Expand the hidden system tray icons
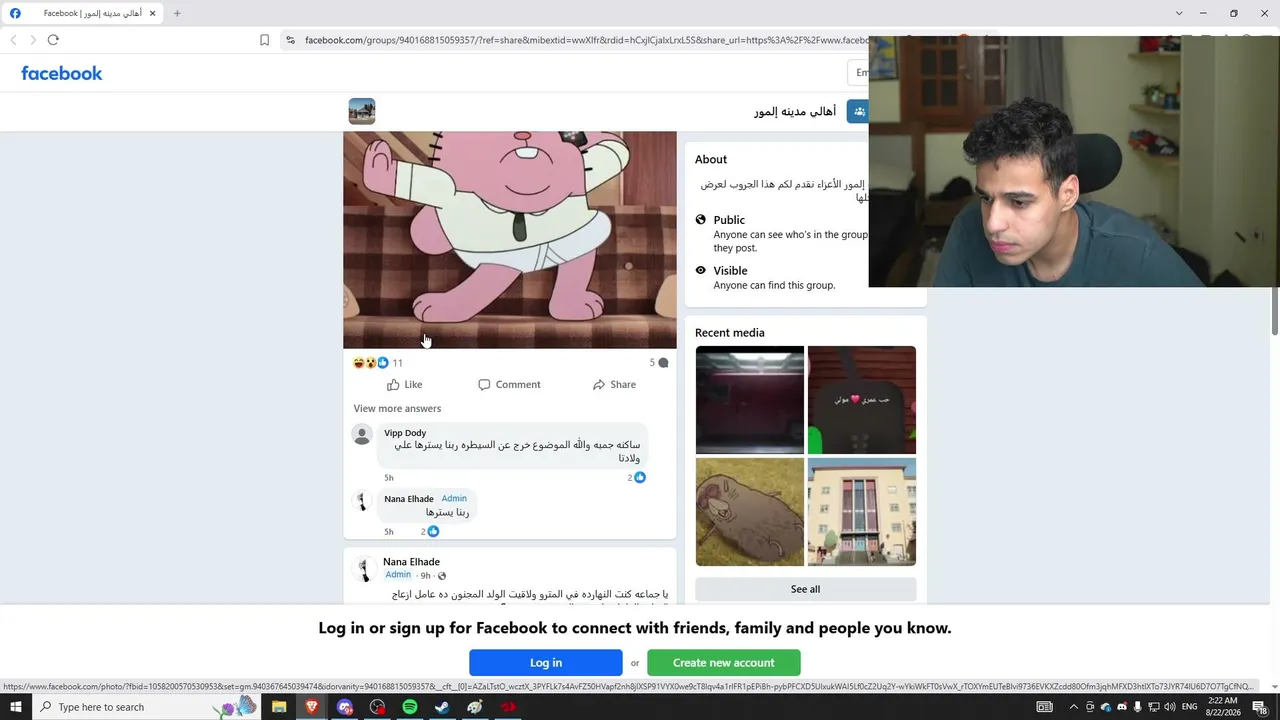 tap(1074, 707)
